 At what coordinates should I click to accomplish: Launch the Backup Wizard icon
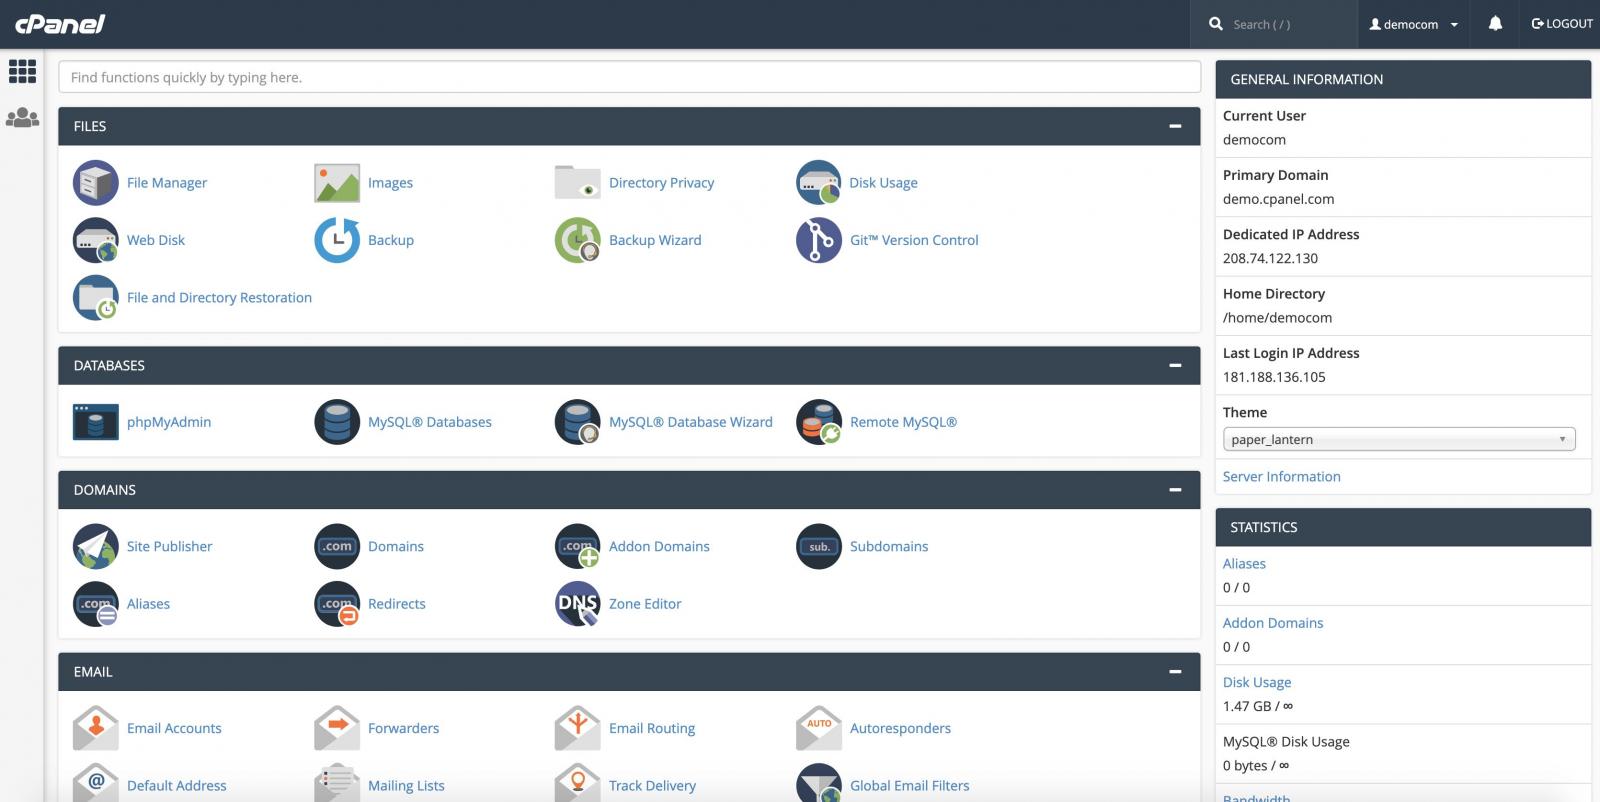tap(578, 240)
